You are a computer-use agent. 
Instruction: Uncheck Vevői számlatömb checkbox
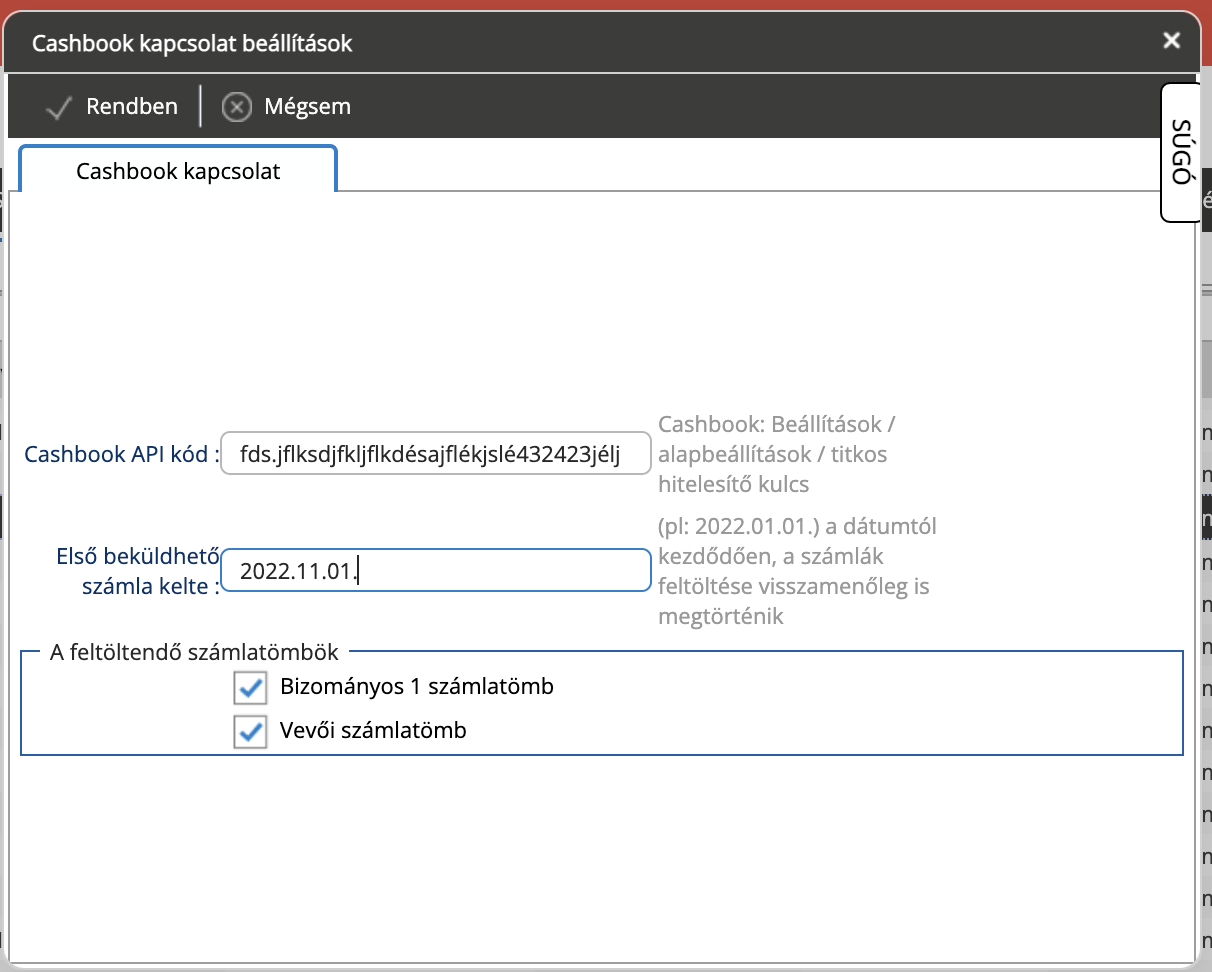(250, 731)
